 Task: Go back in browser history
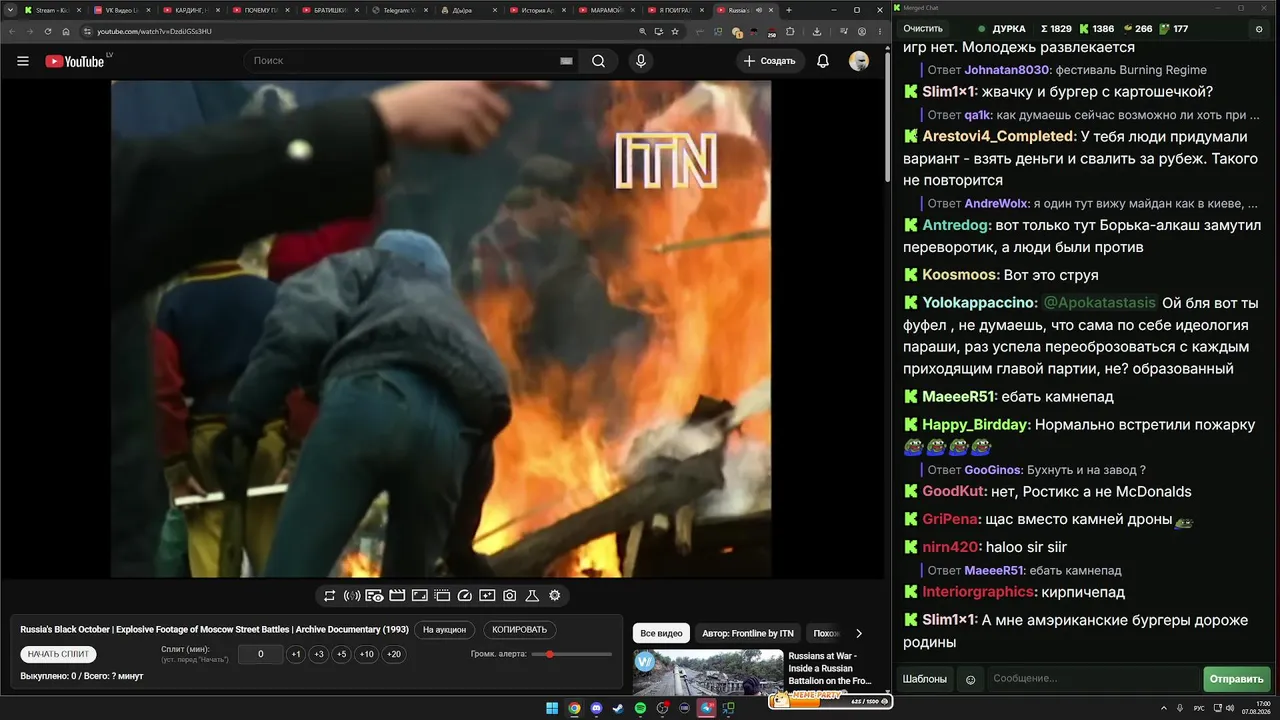coord(12,31)
